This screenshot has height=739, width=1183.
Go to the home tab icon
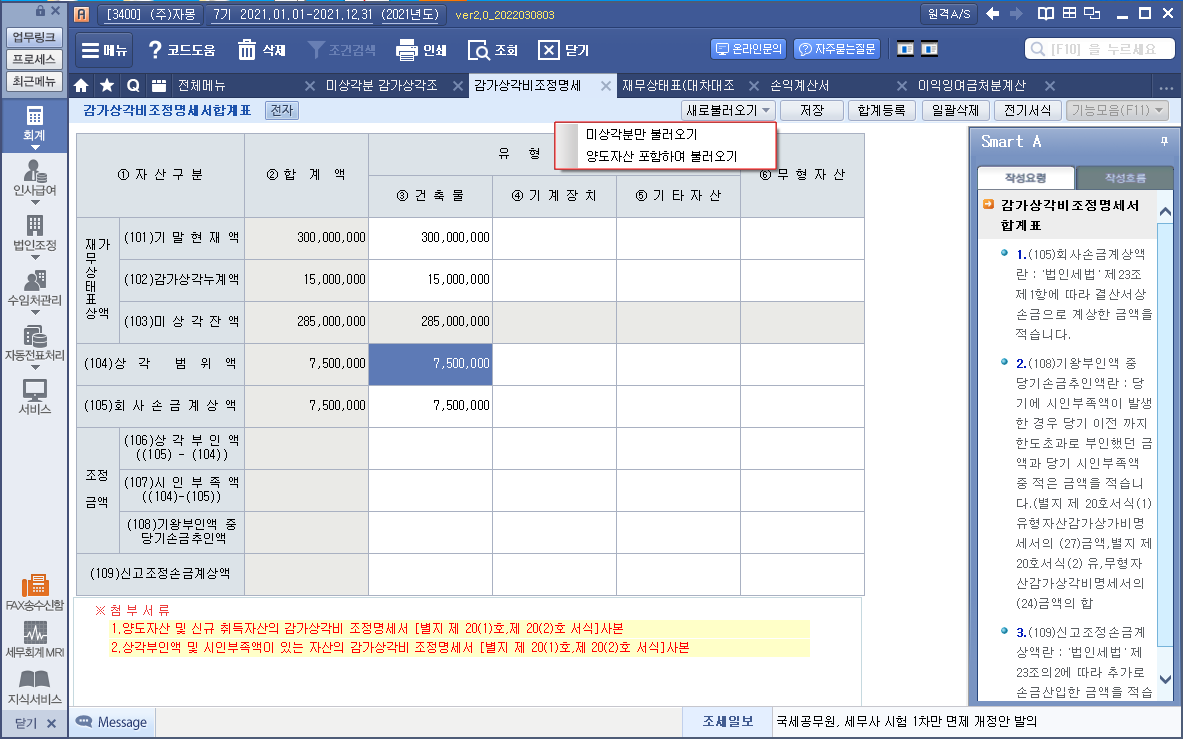[81, 86]
